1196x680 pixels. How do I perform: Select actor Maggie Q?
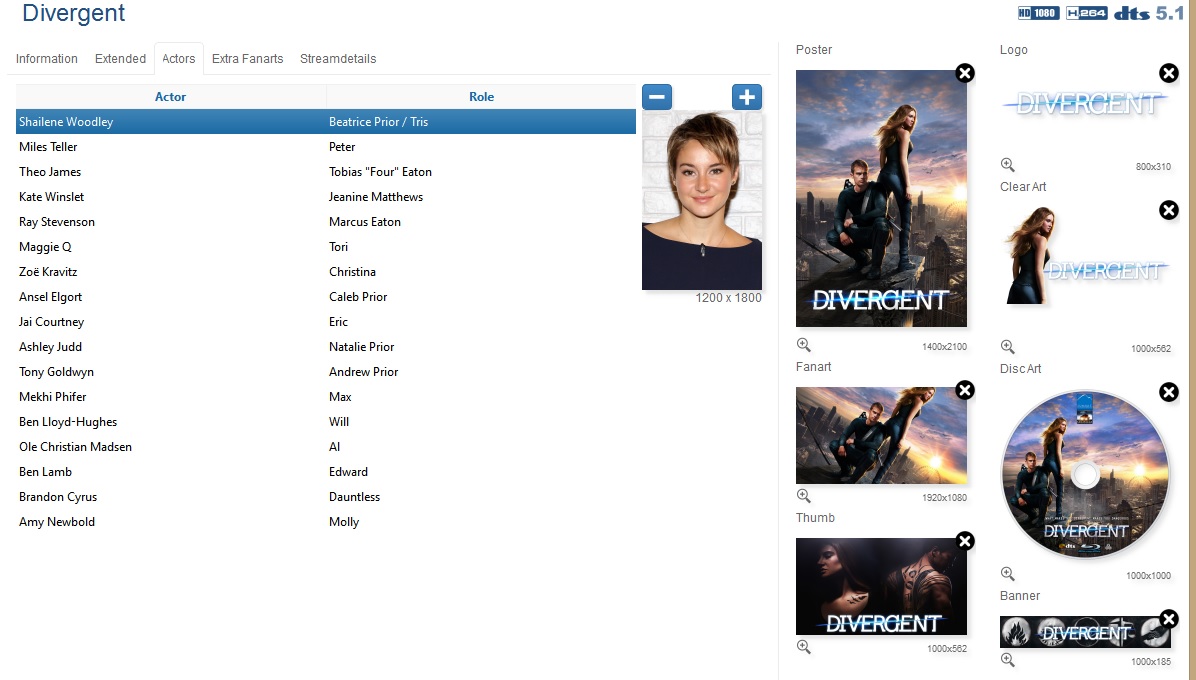pos(45,247)
